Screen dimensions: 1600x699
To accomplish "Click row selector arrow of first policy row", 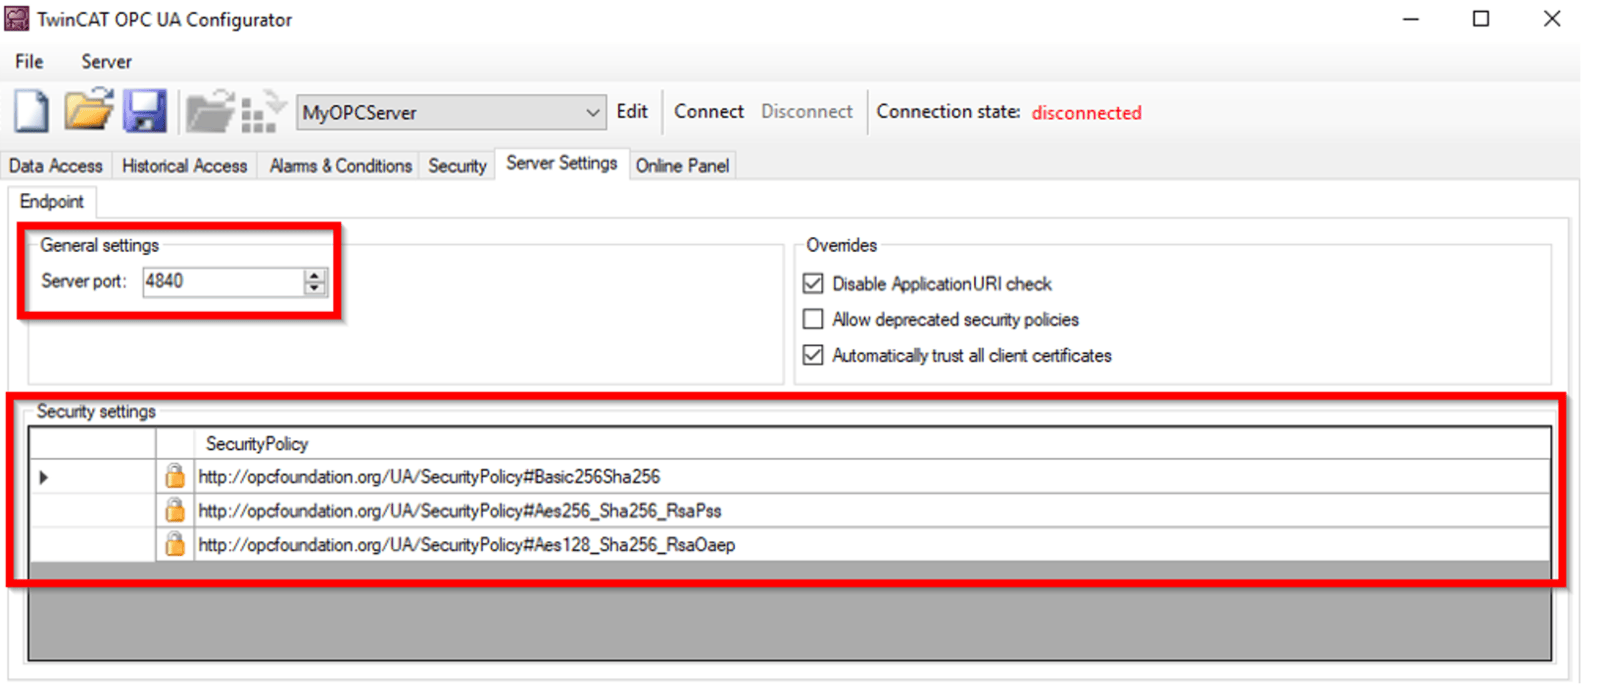I will [x=44, y=477].
